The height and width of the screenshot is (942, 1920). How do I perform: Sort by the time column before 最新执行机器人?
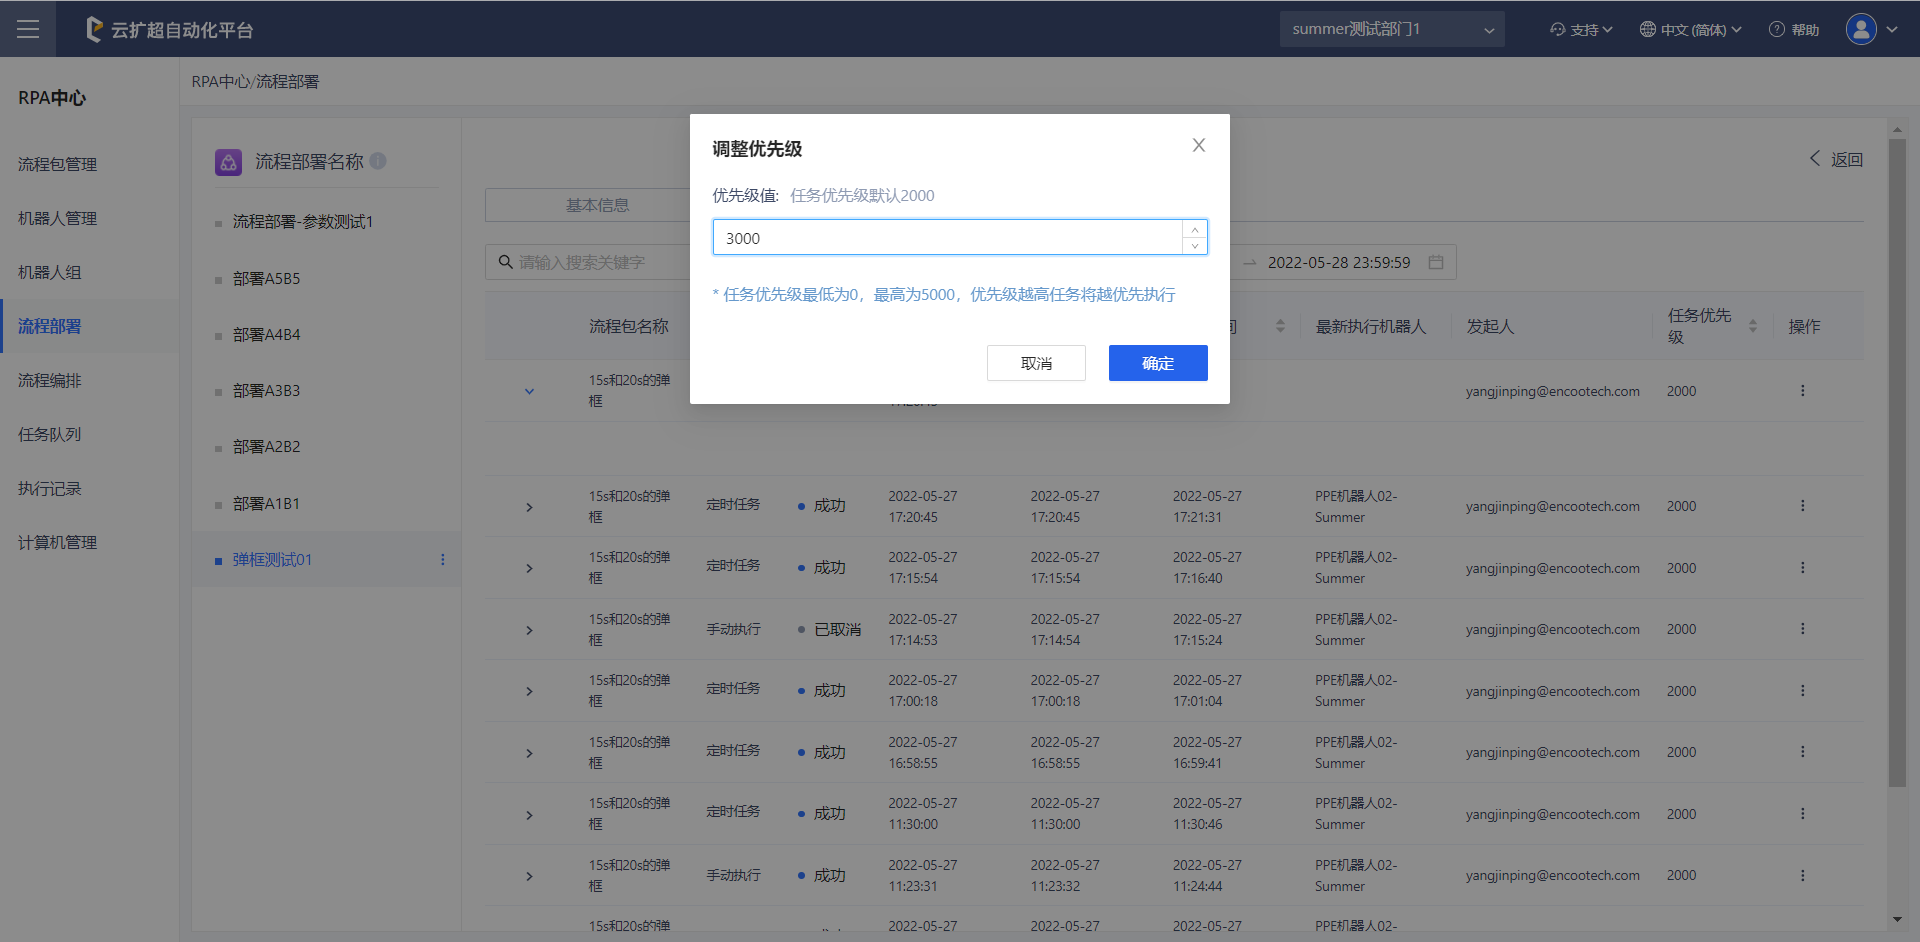pyautogui.click(x=1280, y=326)
